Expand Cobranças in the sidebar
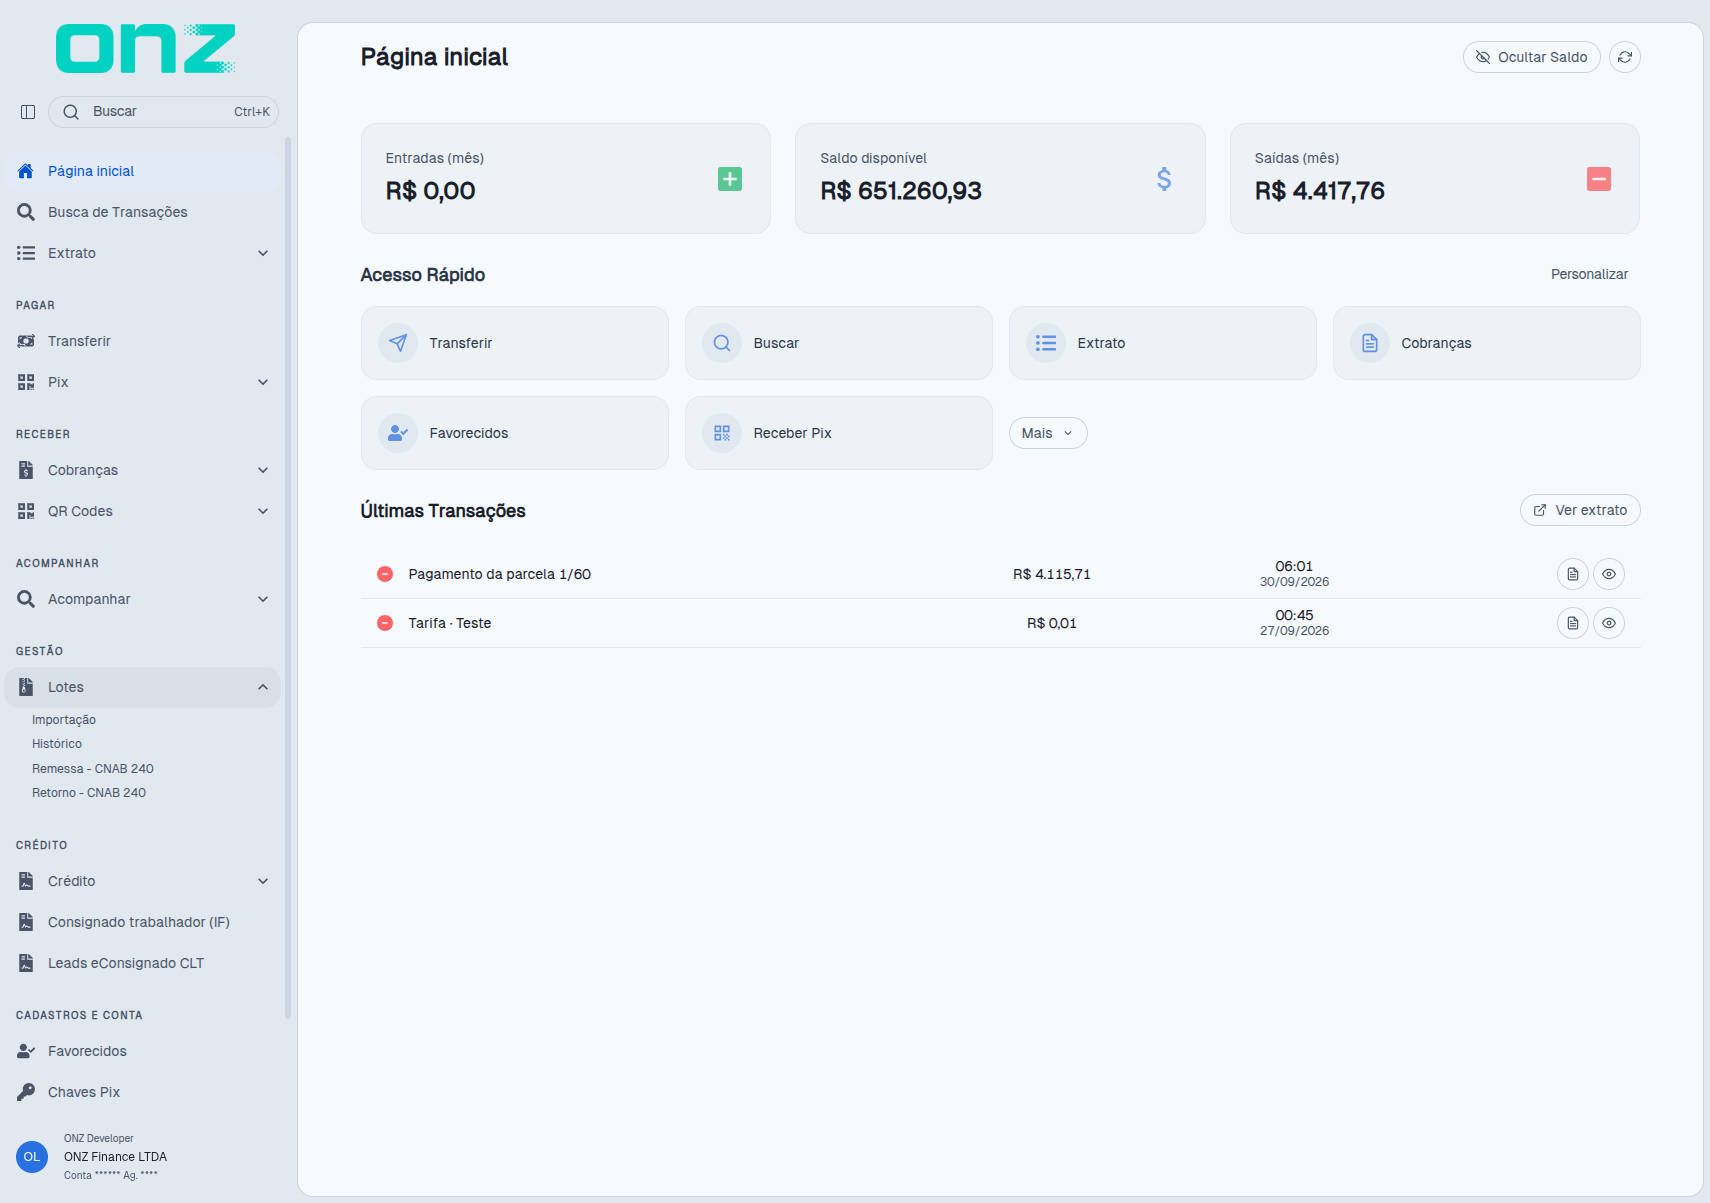The height and width of the screenshot is (1203, 1710). click(x=142, y=470)
